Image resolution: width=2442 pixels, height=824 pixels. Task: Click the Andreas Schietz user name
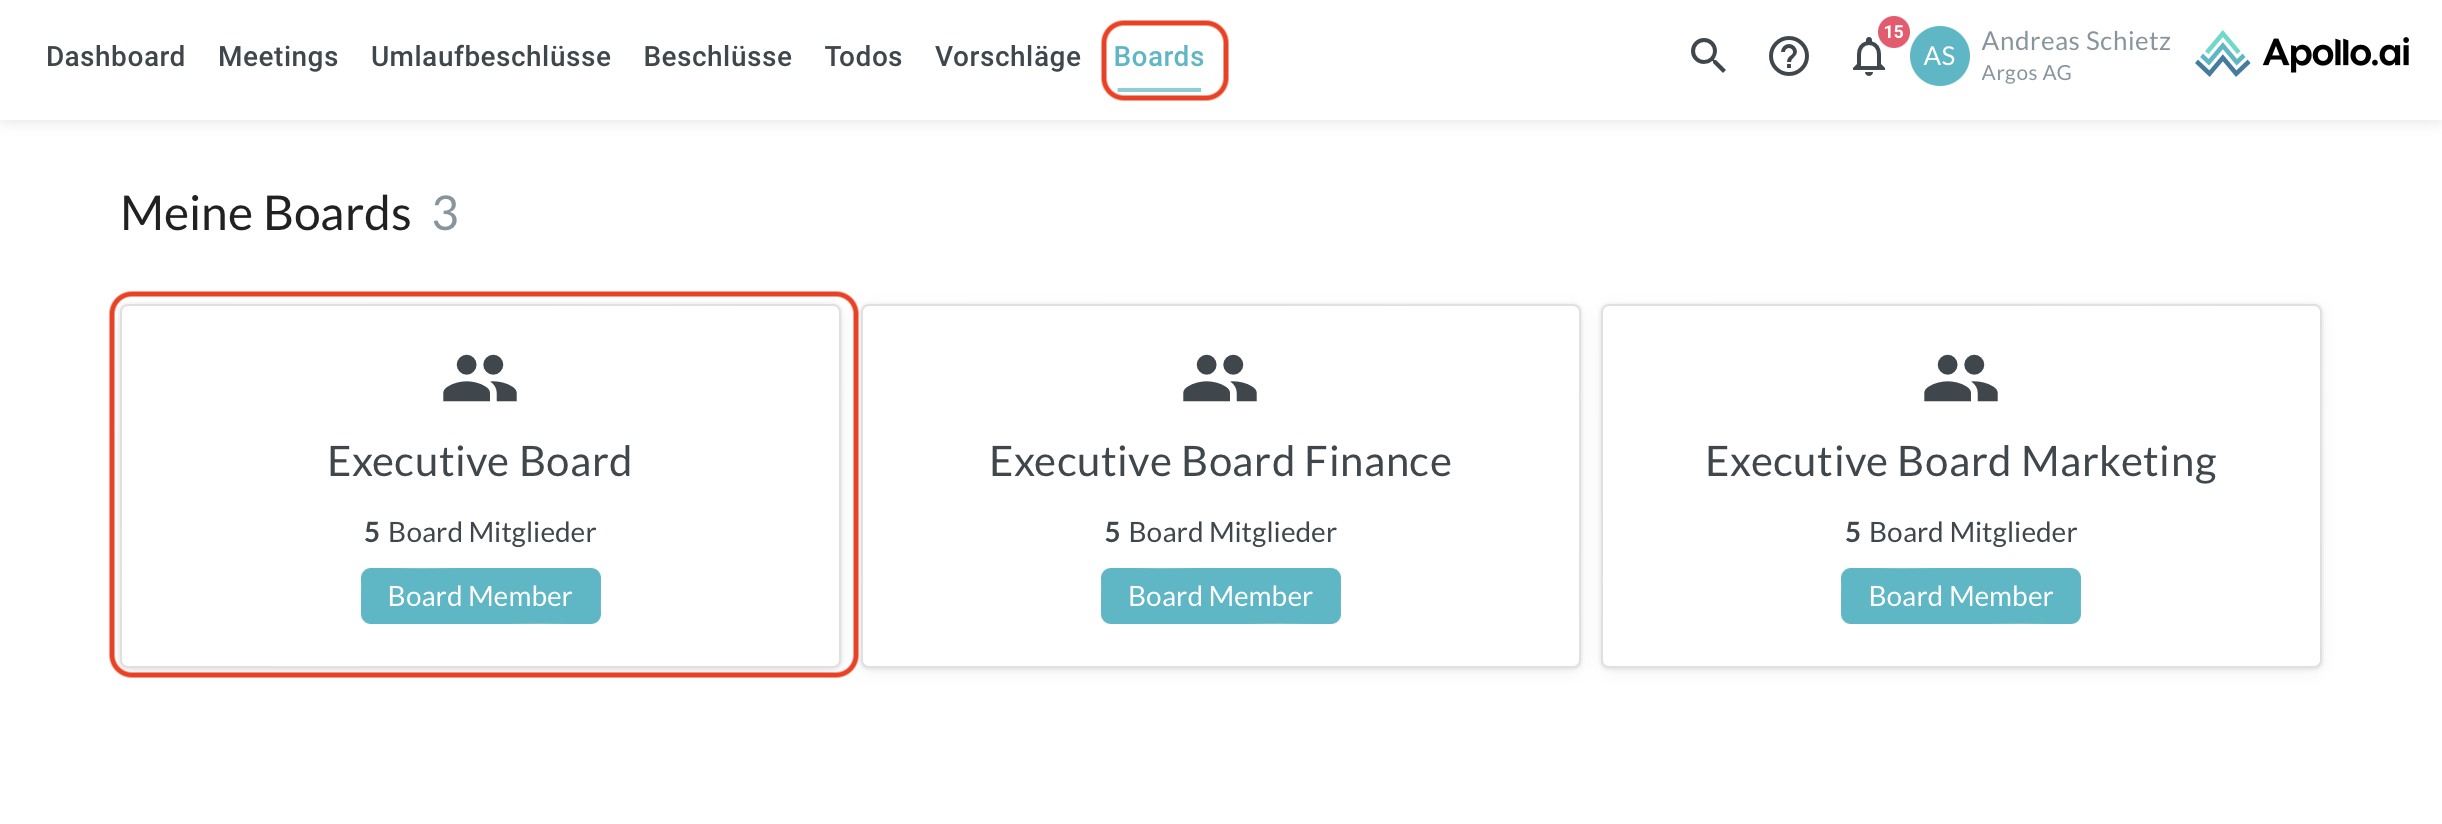tap(2076, 41)
